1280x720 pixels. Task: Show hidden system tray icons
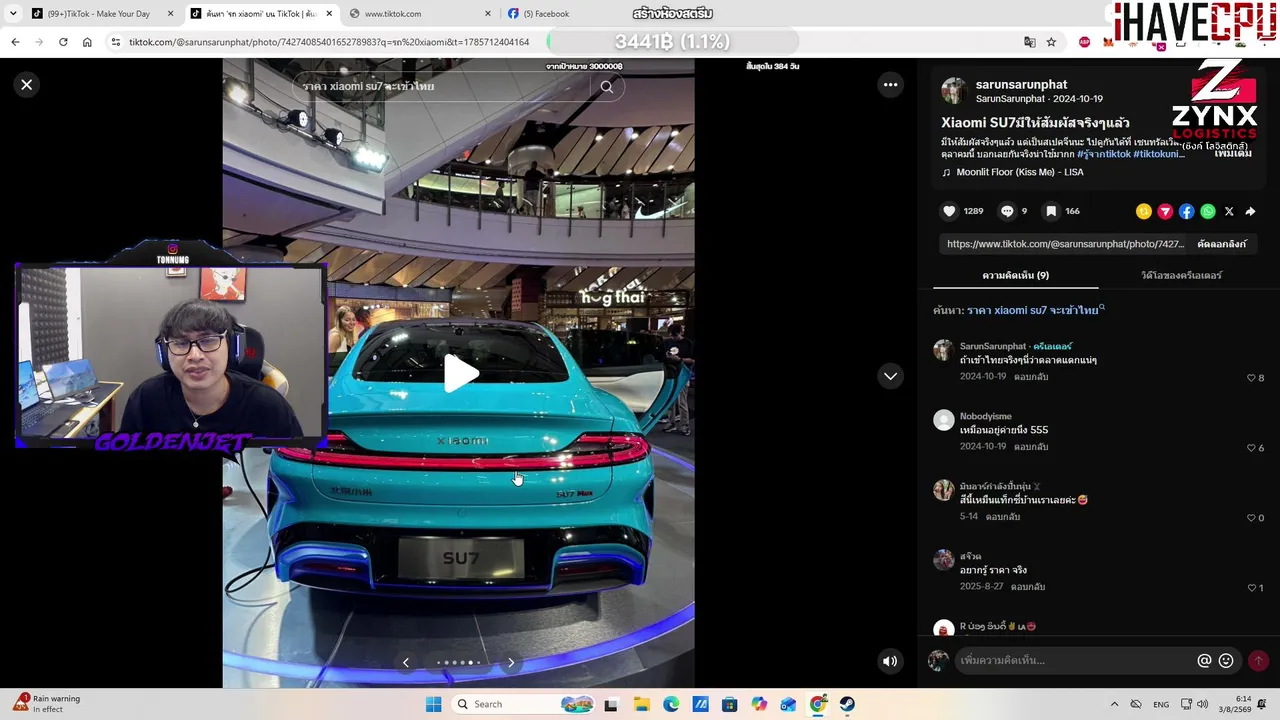pyautogui.click(x=1114, y=704)
